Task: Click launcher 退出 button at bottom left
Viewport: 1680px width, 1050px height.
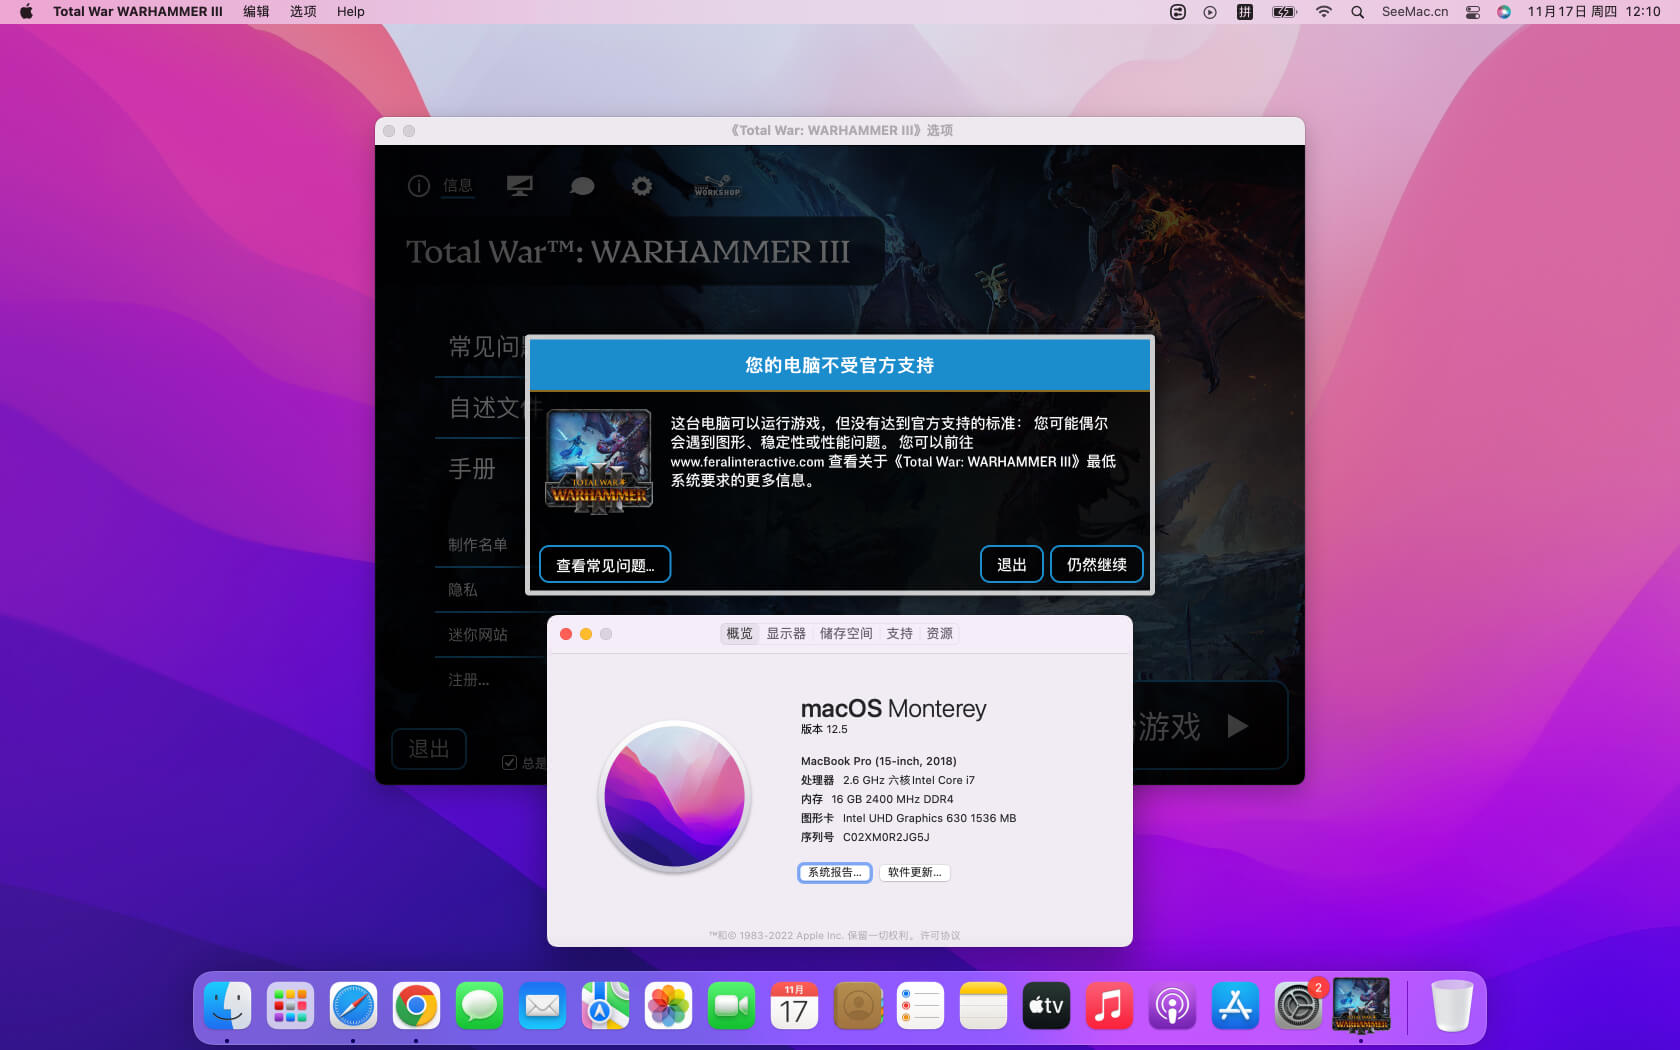Action: (x=429, y=749)
